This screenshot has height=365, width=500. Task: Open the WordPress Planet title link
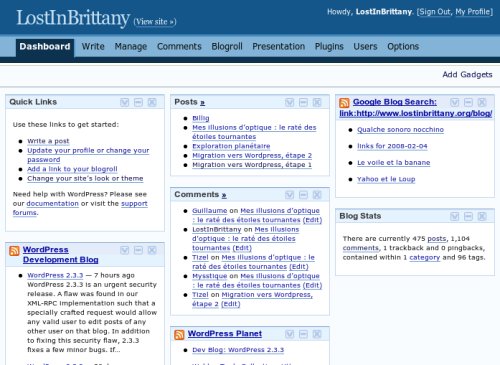pos(225,334)
